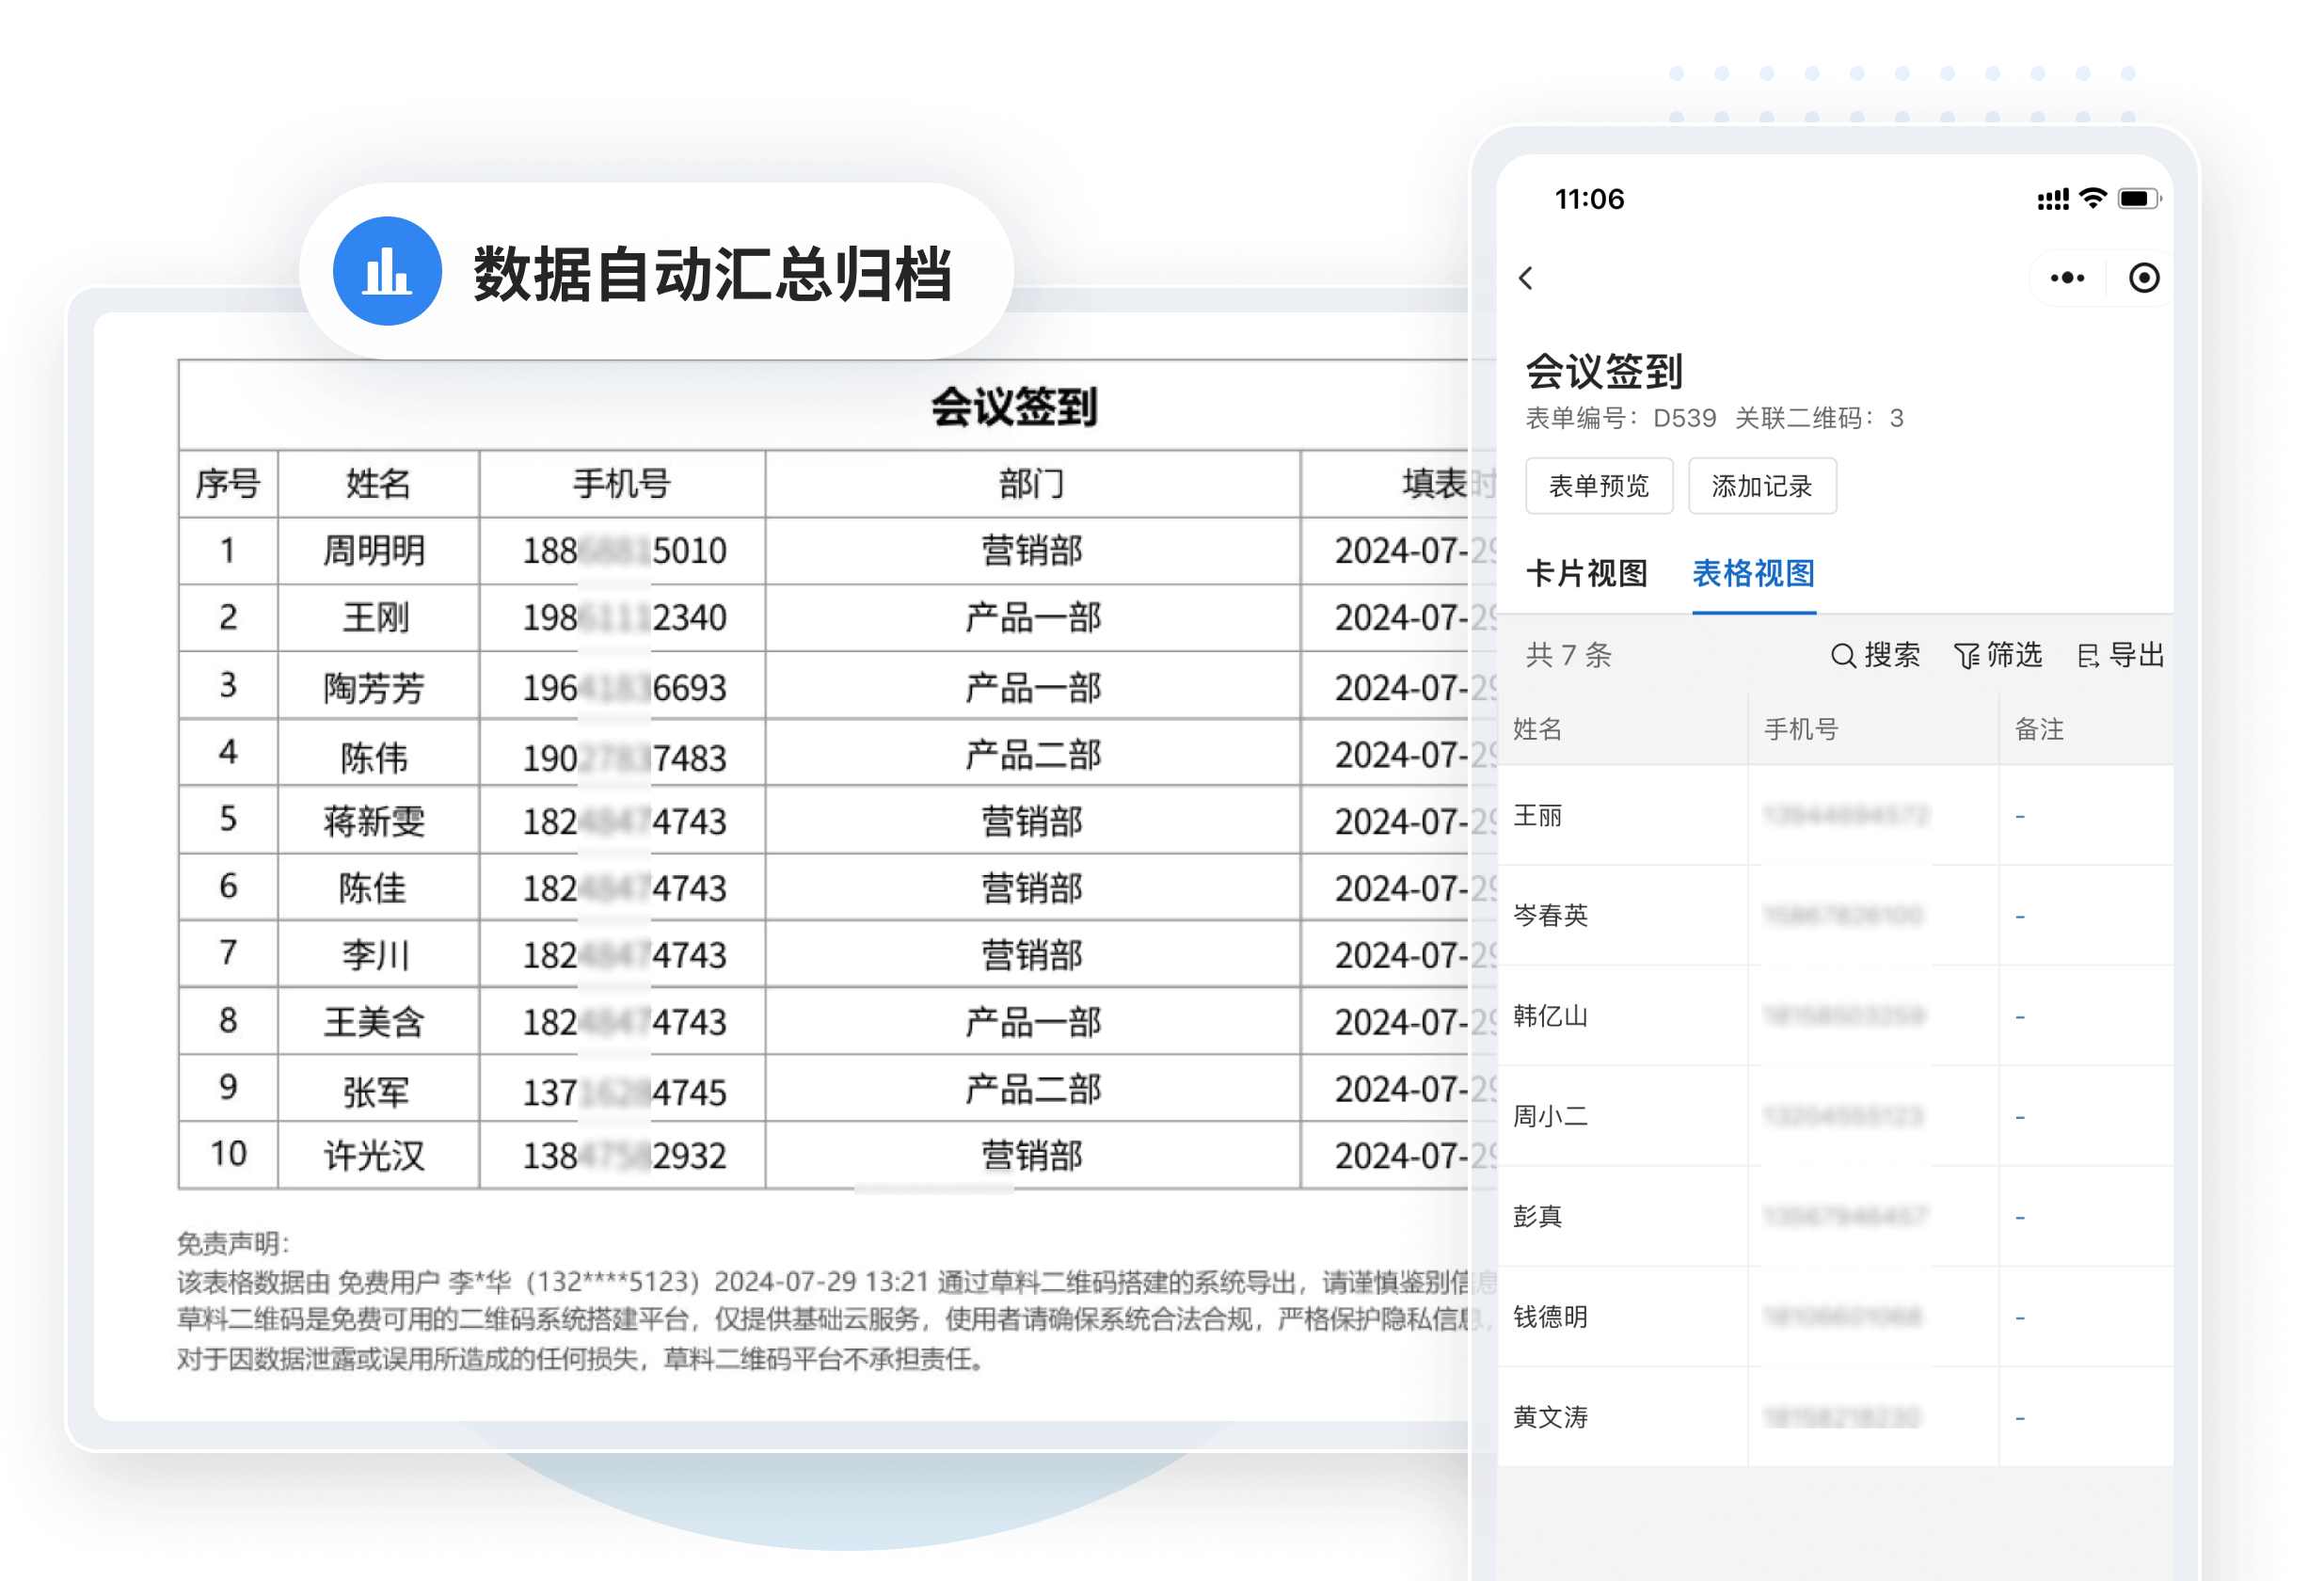This screenshot has width=2324, height=1581.
Task: Select the 彭真 record row
Action: point(1537,1216)
